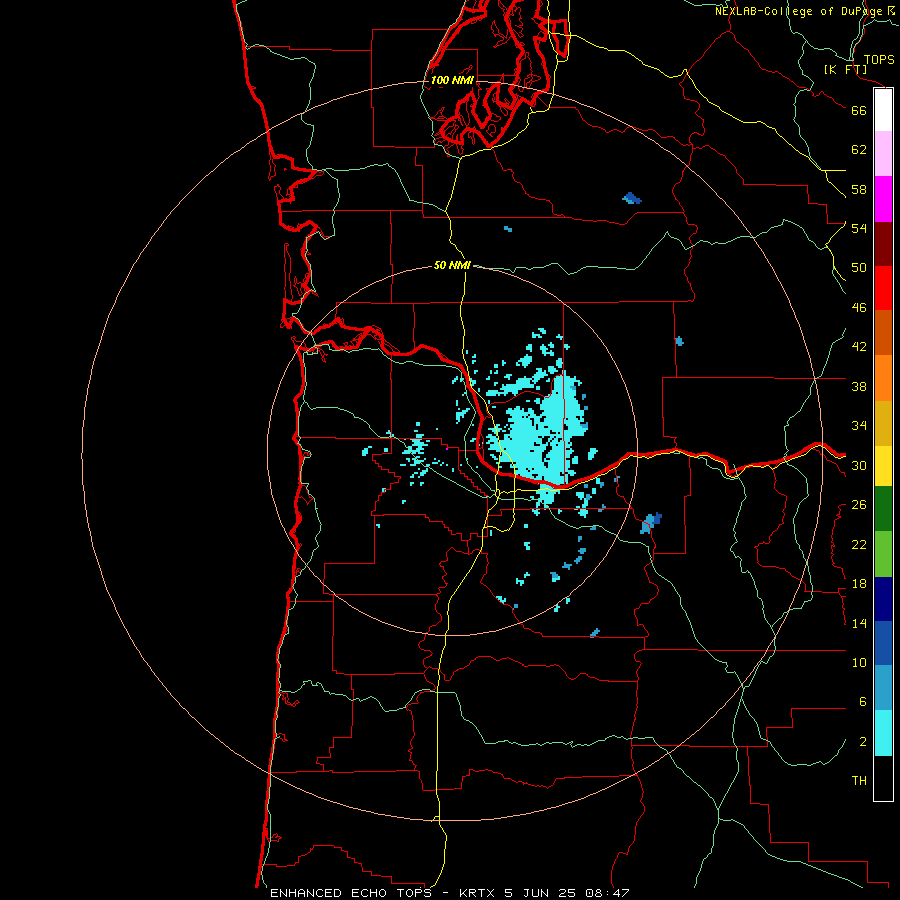Image resolution: width=900 pixels, height=900 pixels.
Task: Click the legend value '38'
Action: click(859, 386)
